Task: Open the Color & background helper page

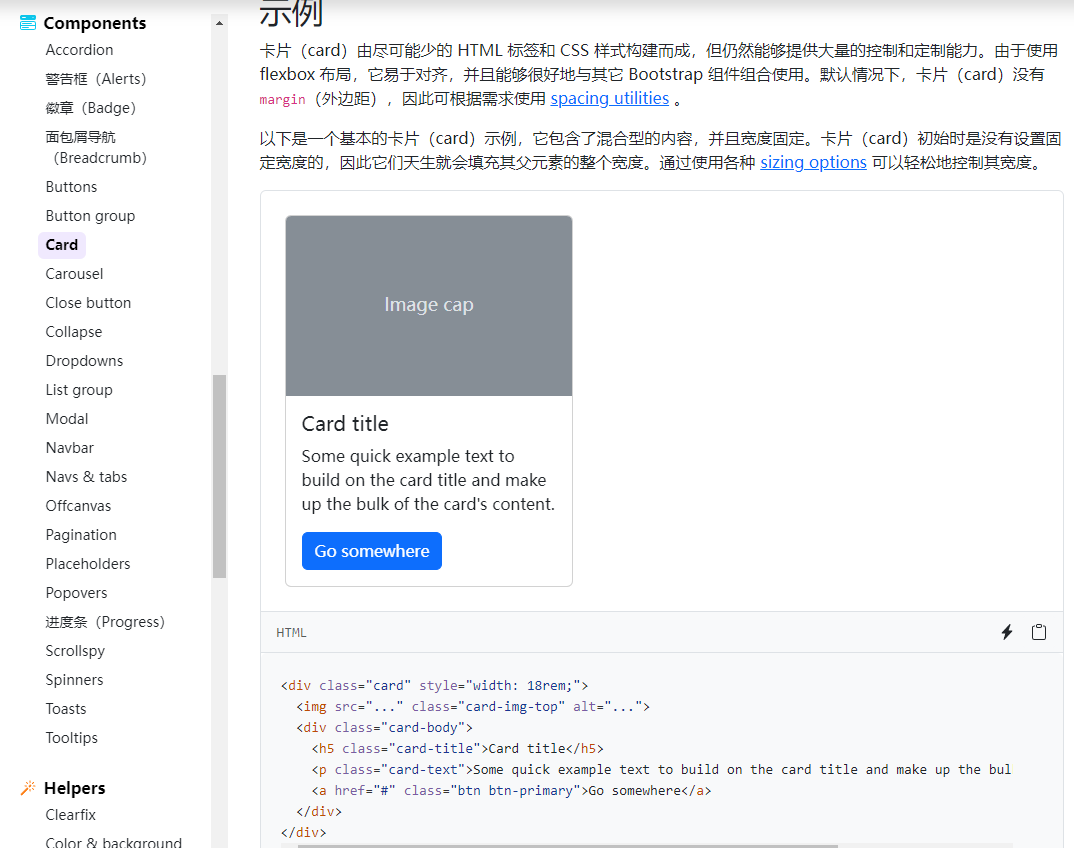Action: pos(114,842)
